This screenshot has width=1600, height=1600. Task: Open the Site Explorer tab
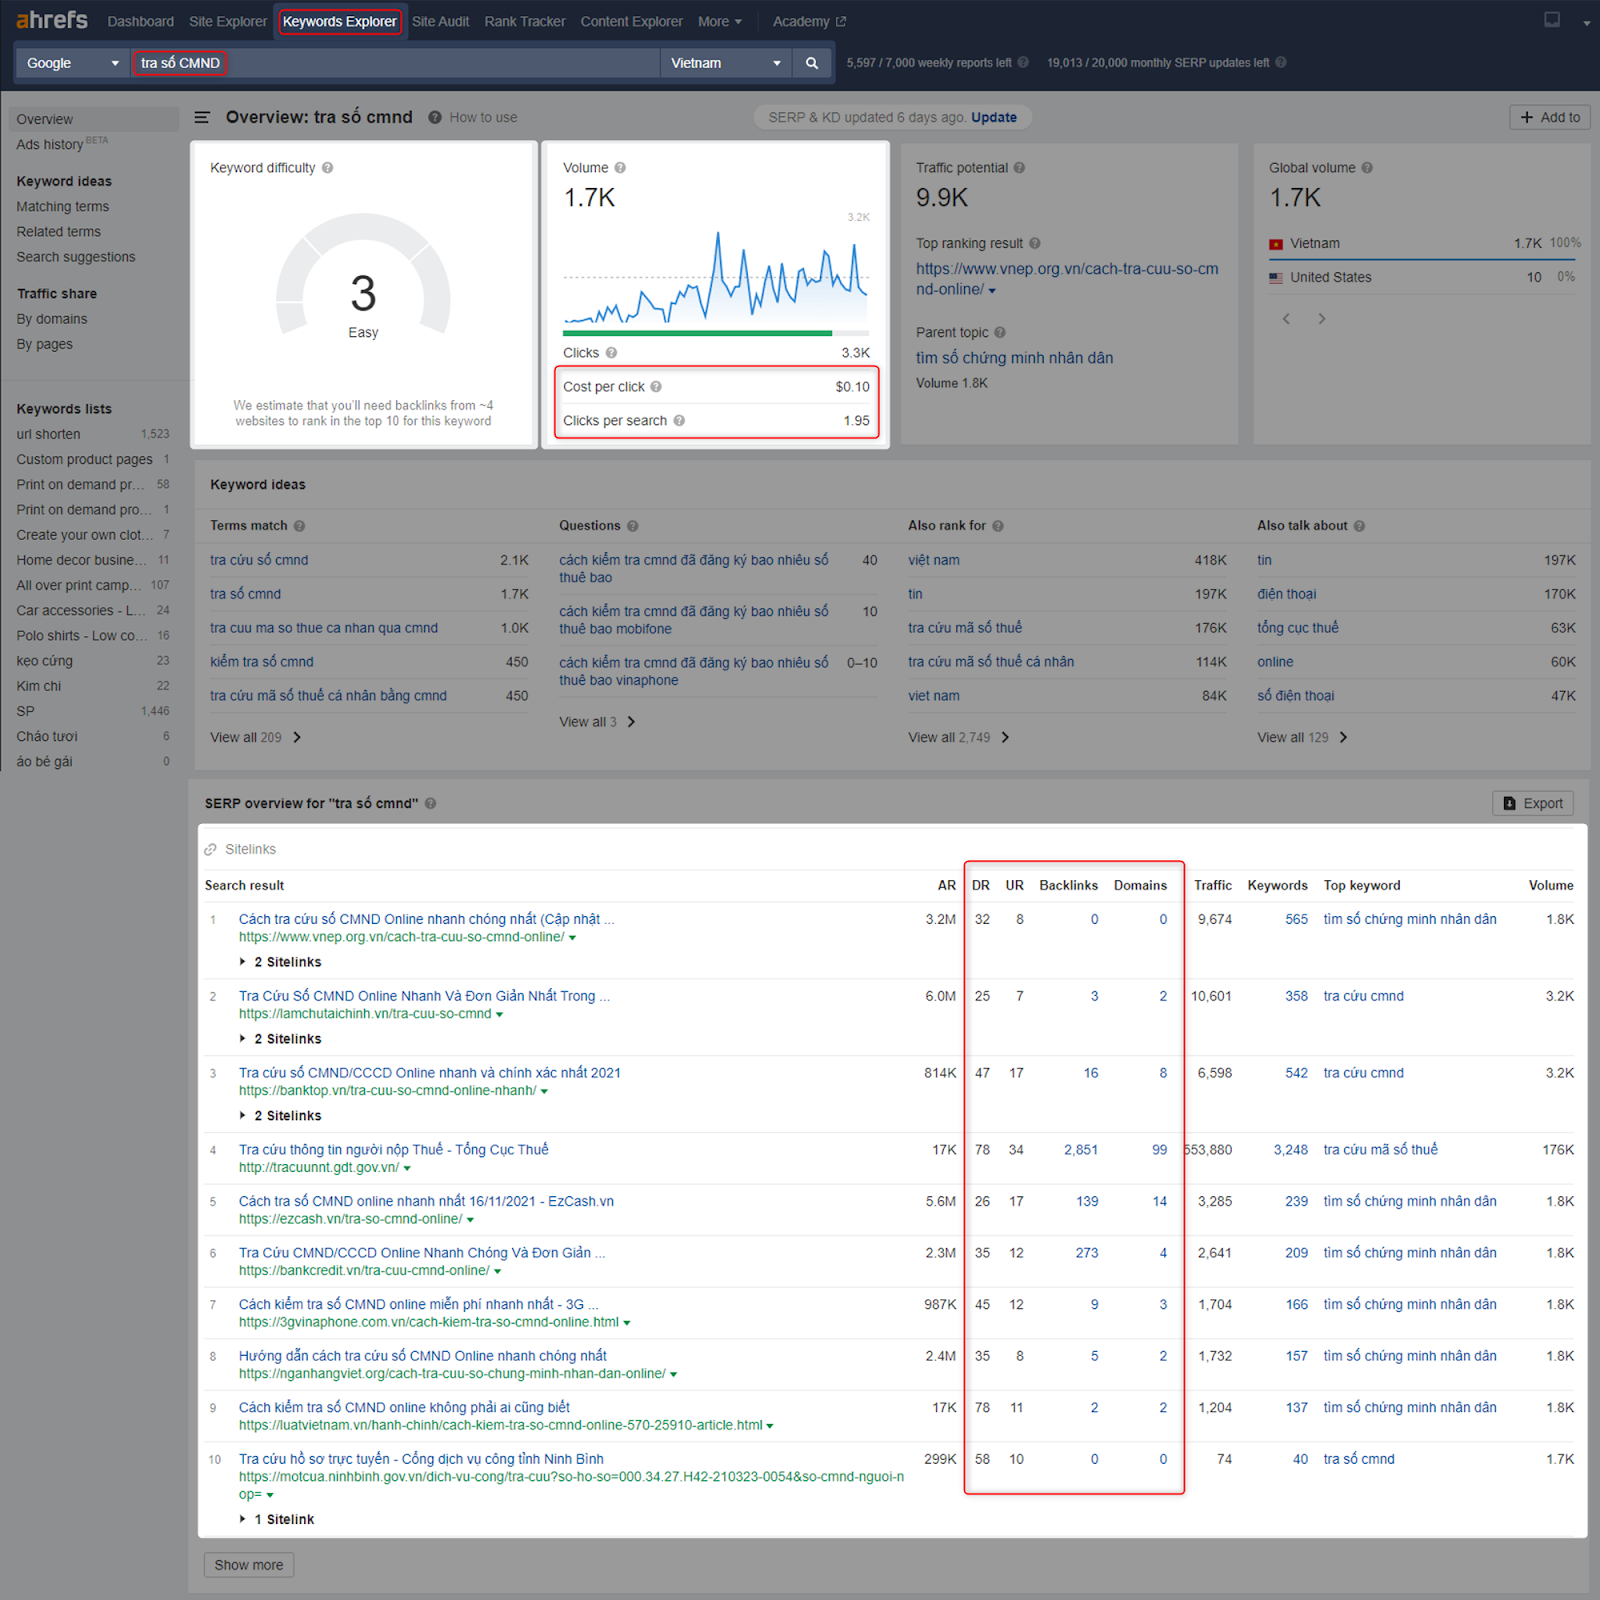pos(228,21)
